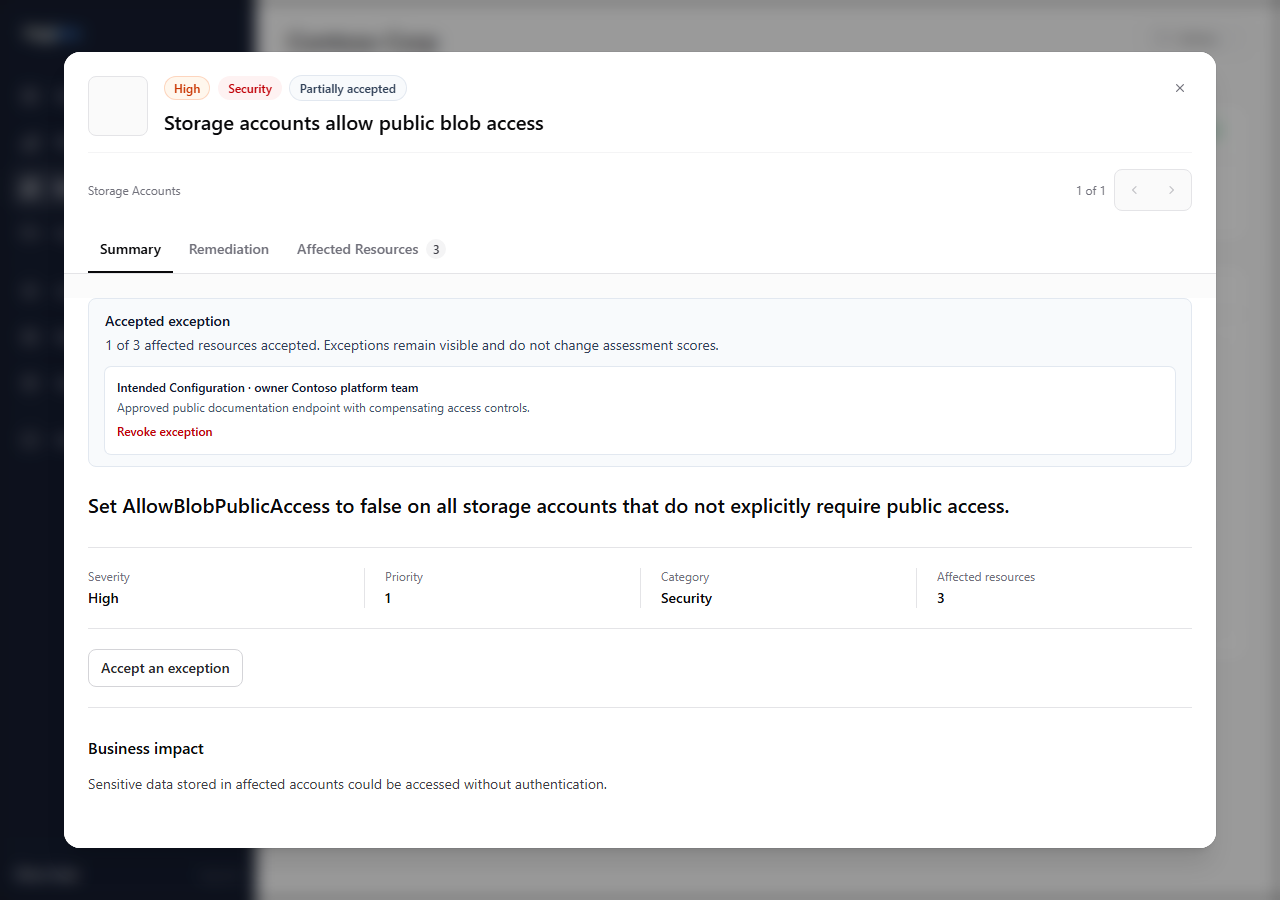Click the Affected resources value 3
Screen dimensions: 1280x900
point(940,599)
